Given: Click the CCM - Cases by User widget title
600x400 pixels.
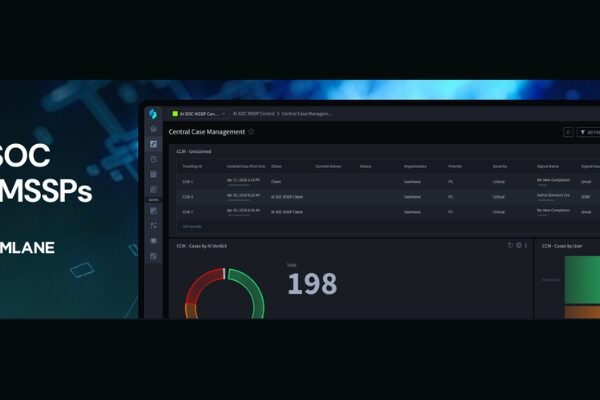Looking at the screenshot, I should [x=562, y=246].
